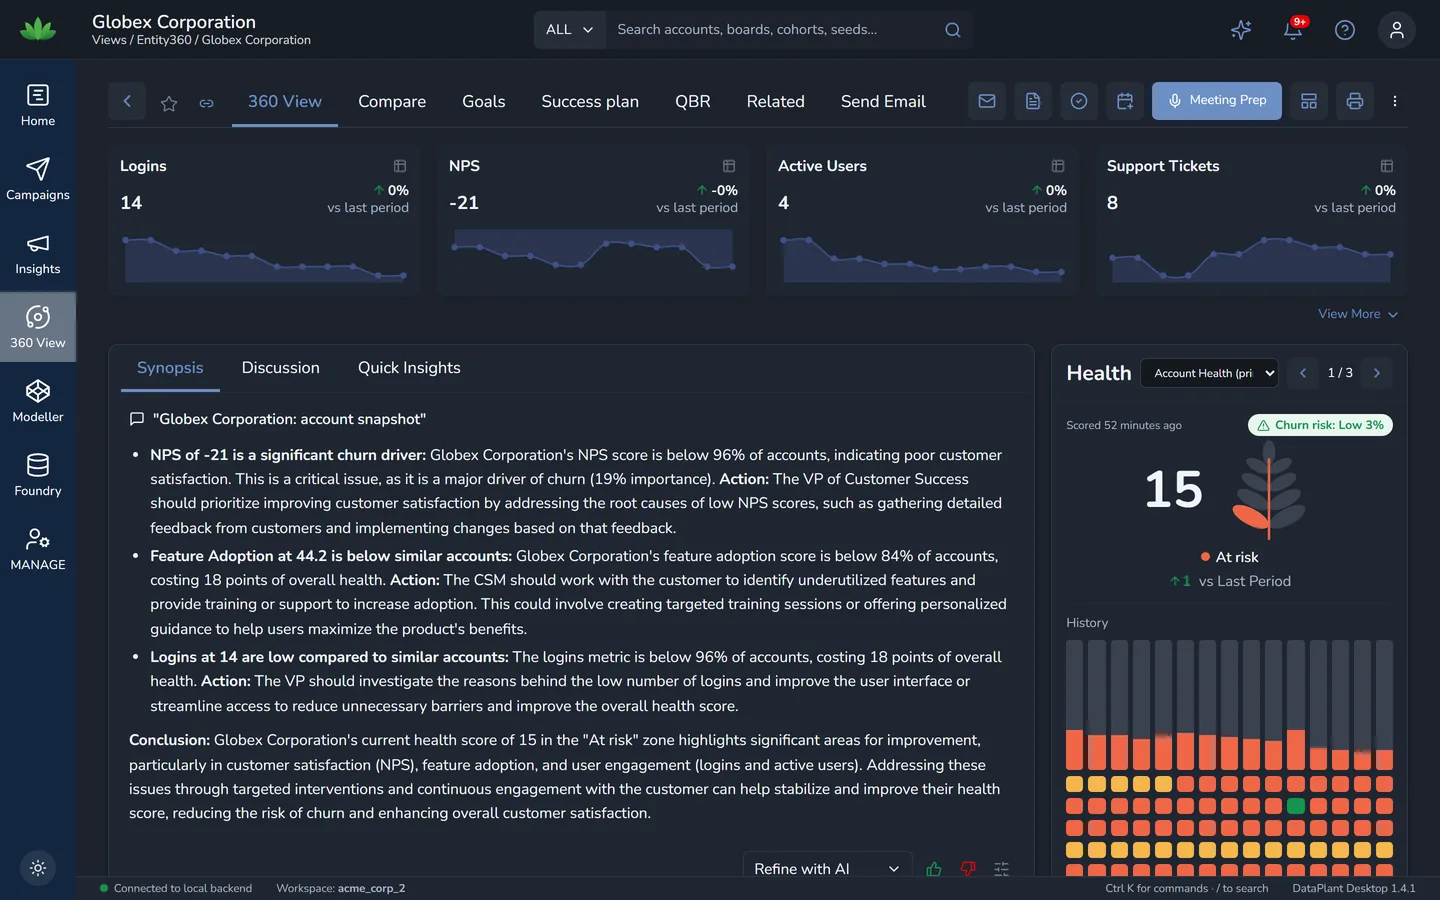1440x900 pixels.
Task: Open Campaigns in the sidebar
Action: click(x=38, y=180)
